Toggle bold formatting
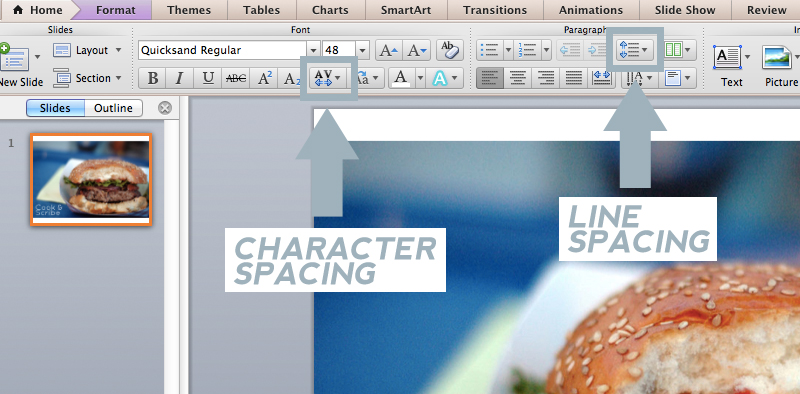This screenshot has width=800, height=394. 152,78
